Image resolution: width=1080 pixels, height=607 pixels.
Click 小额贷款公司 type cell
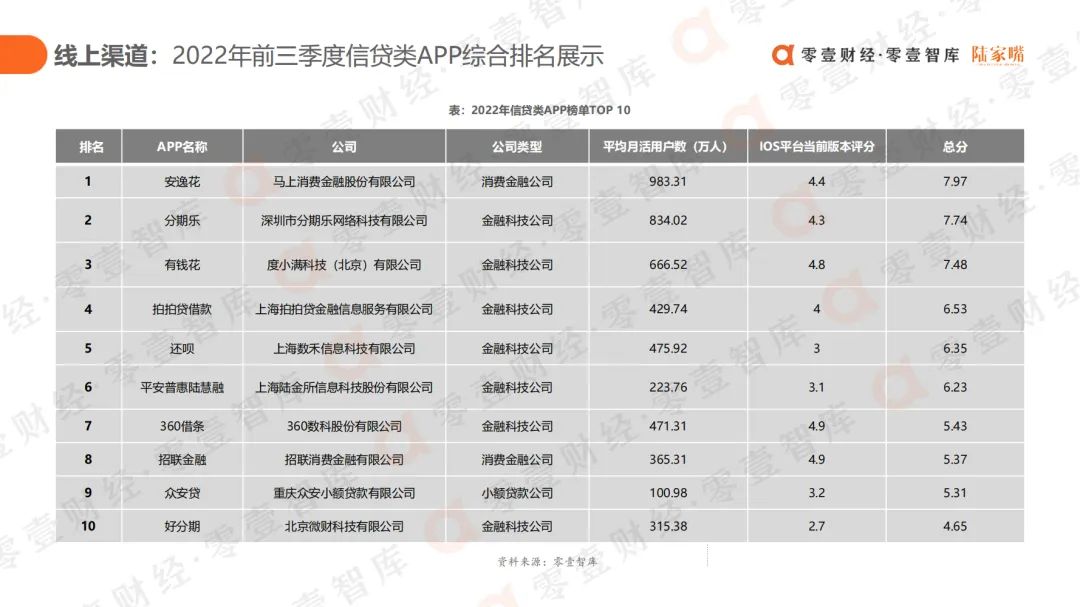[517, 493]
